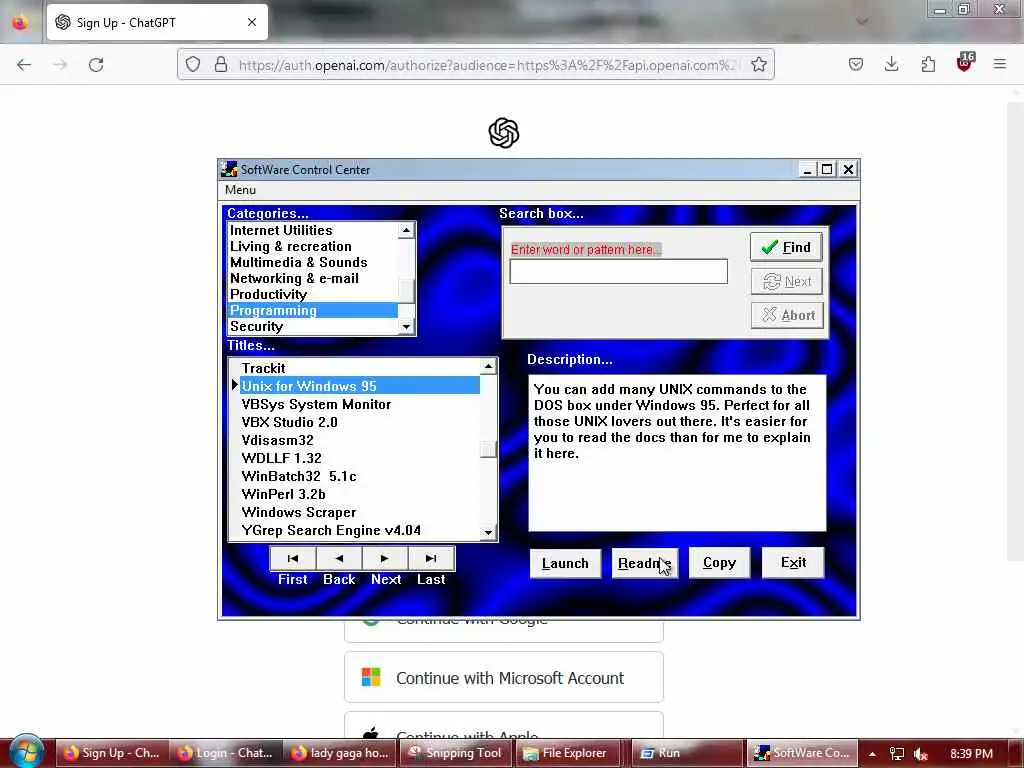Select WinPerl 3.2b title
Viewport: 1024px width, 768px height.
click(360, 494)
